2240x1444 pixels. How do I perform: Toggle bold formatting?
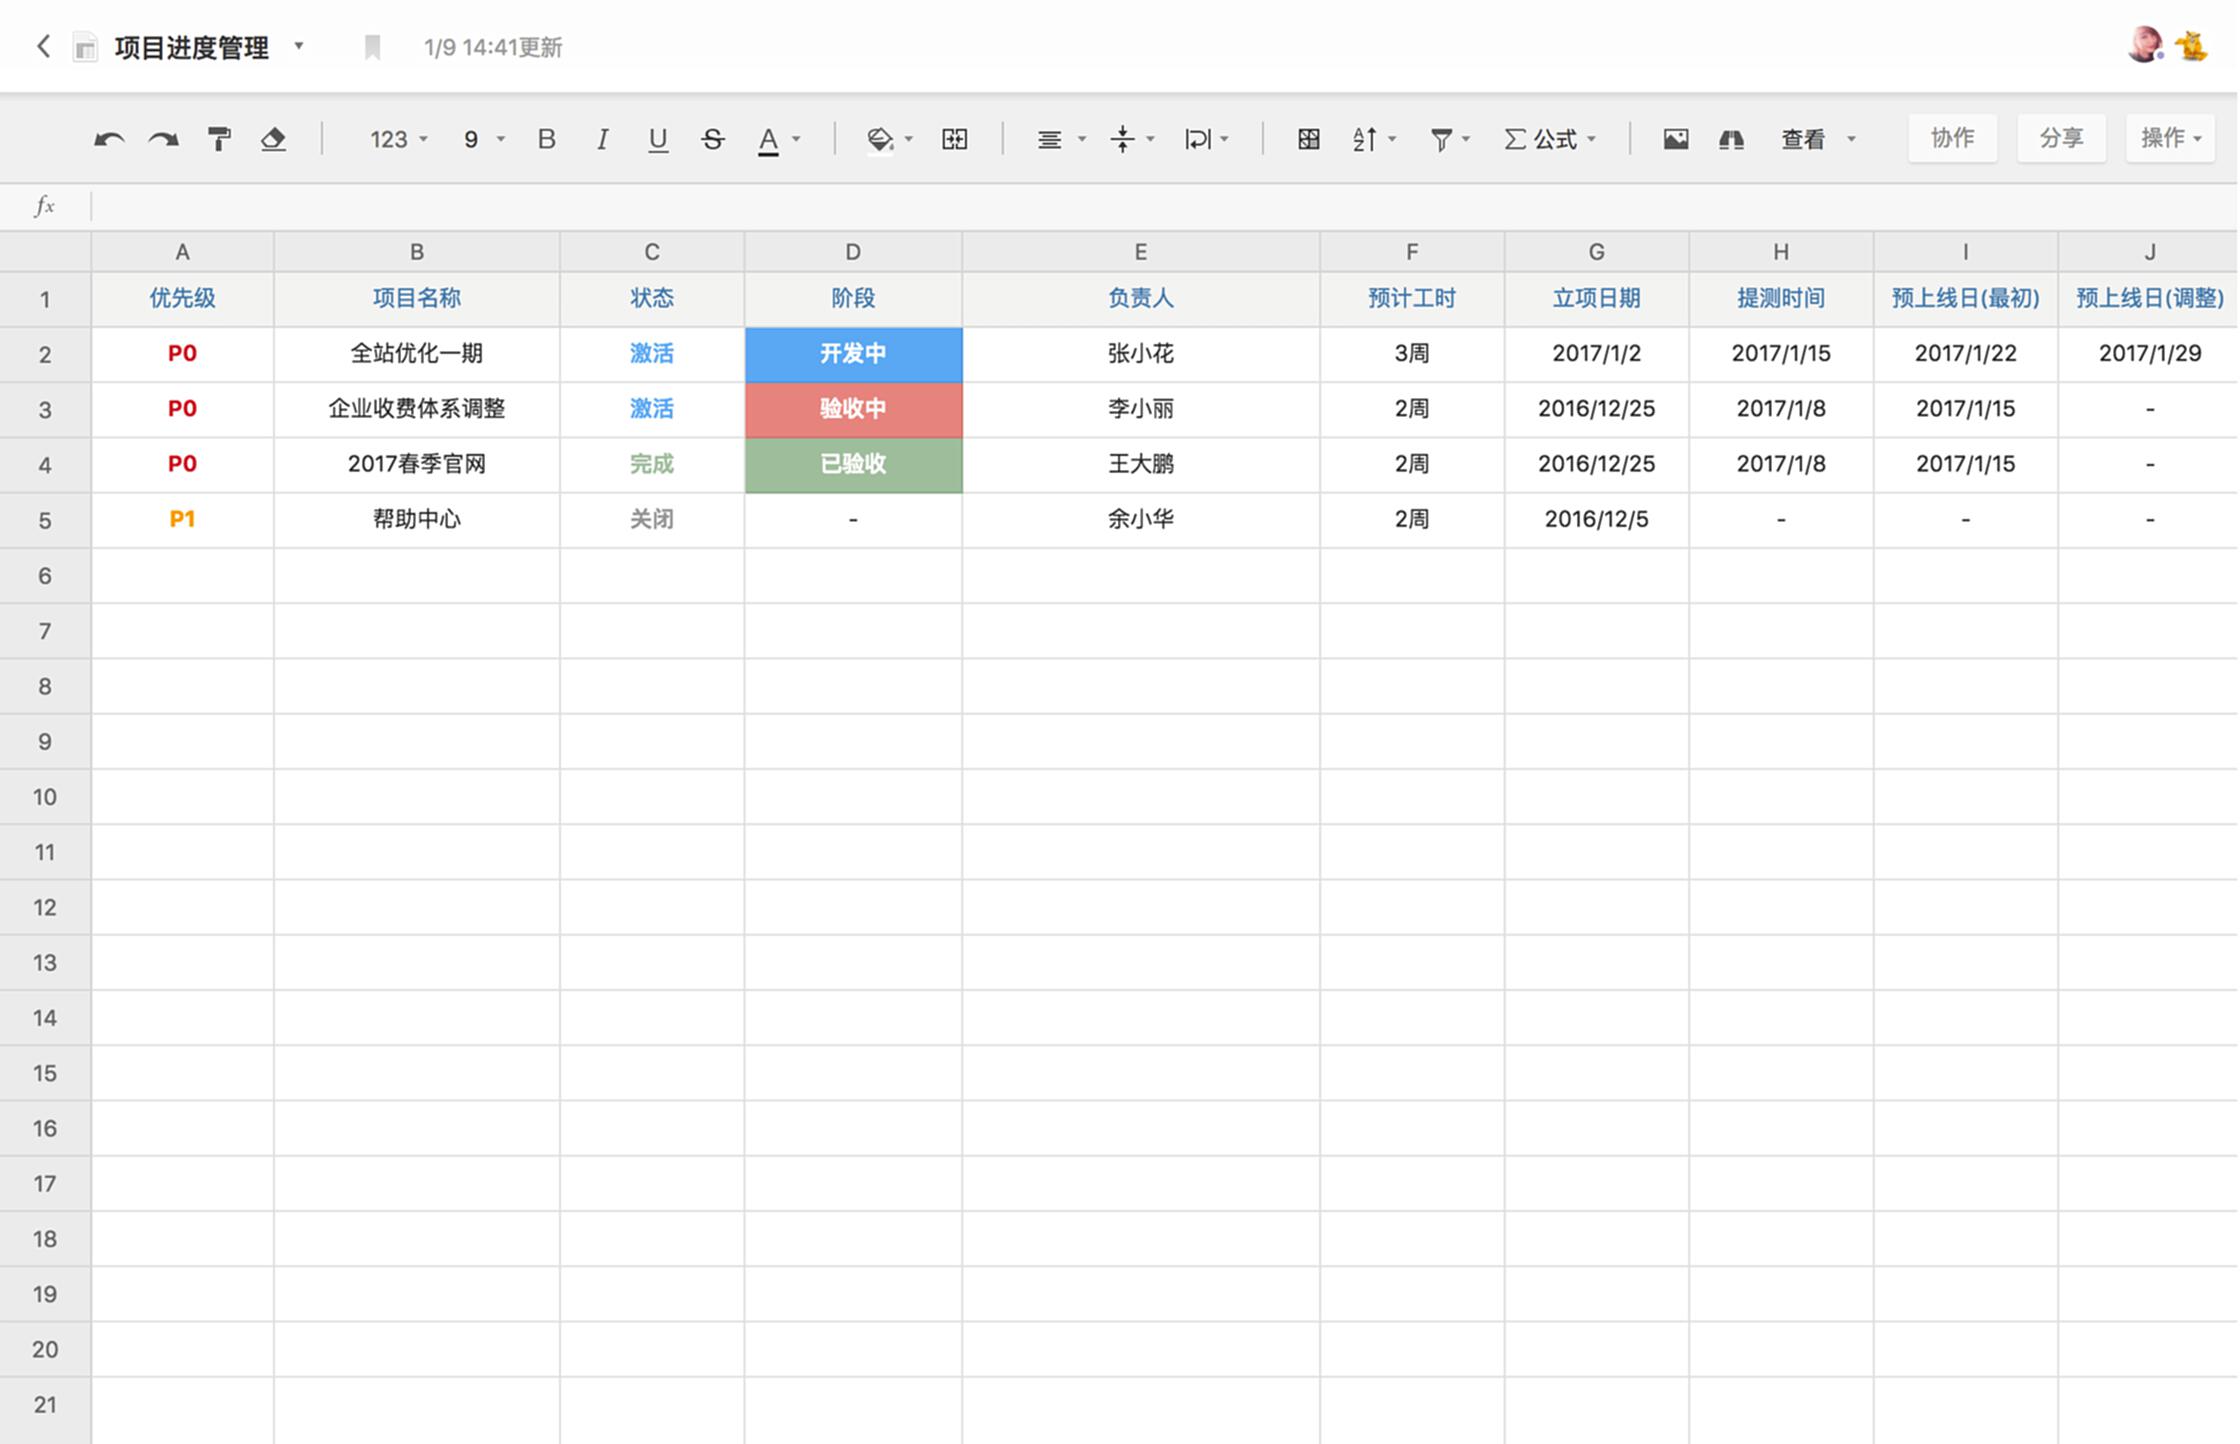(x=546, y=139)
